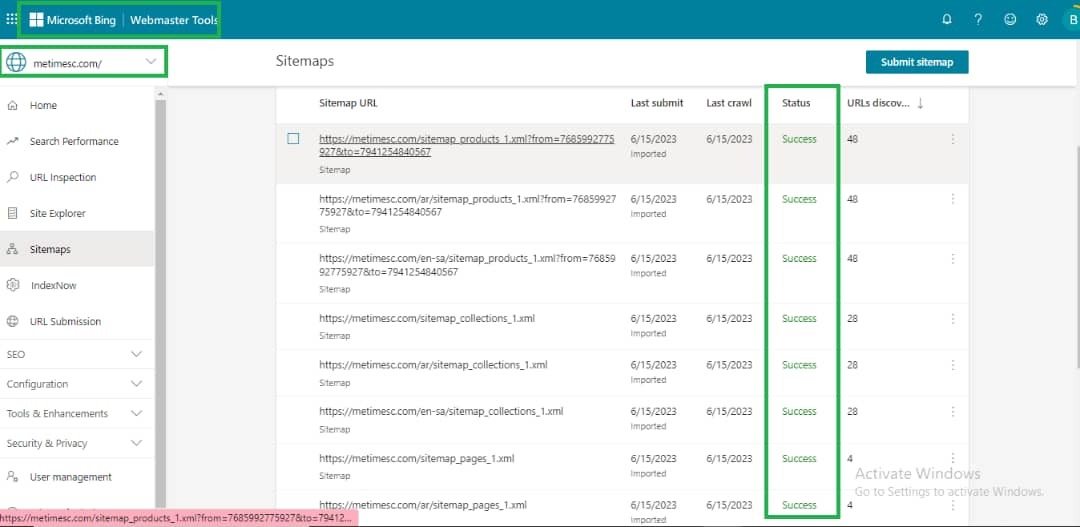Check the first sitemap row checkbox
Image resolution: width=1080 pixels, height=527 pixels.
pos(293,139)
